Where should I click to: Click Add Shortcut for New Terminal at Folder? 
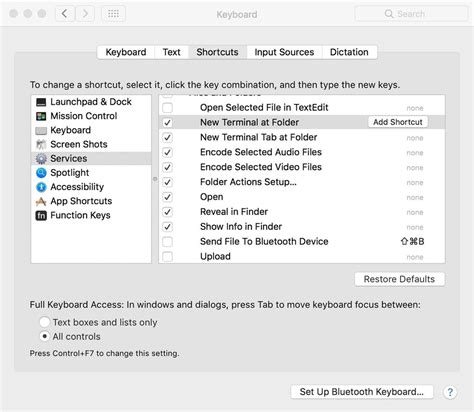point(398,122)
